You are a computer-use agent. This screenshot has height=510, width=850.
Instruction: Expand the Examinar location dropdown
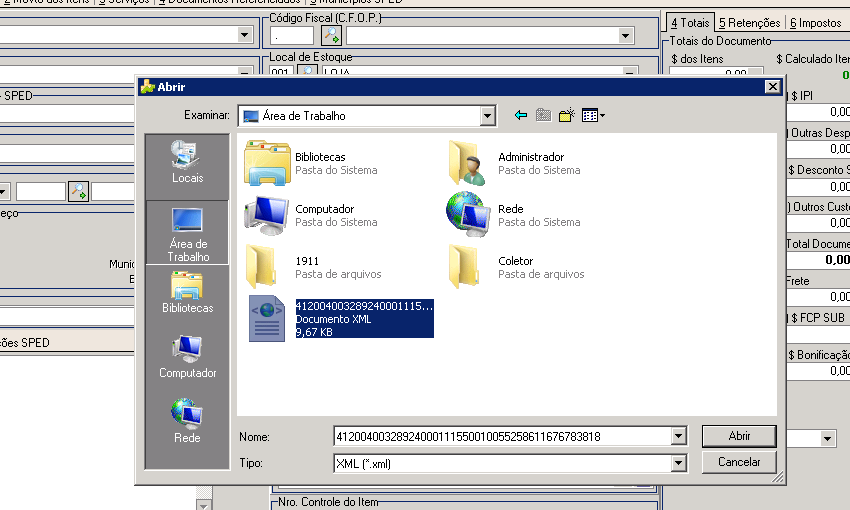[487, 115]
